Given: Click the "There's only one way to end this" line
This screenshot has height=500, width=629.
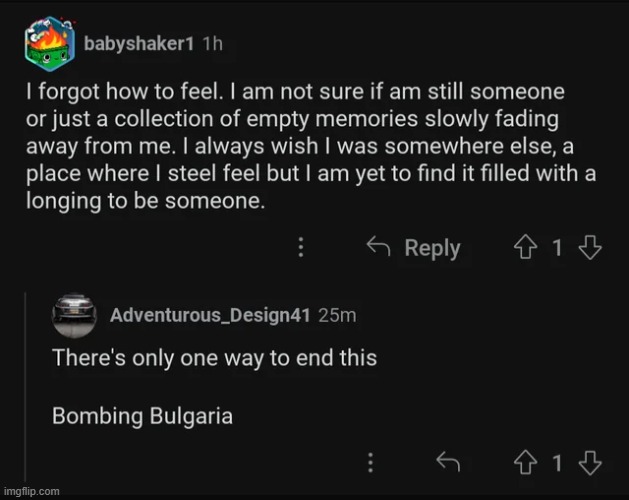Looking at the screenshot, I should (x=214, y=357).
